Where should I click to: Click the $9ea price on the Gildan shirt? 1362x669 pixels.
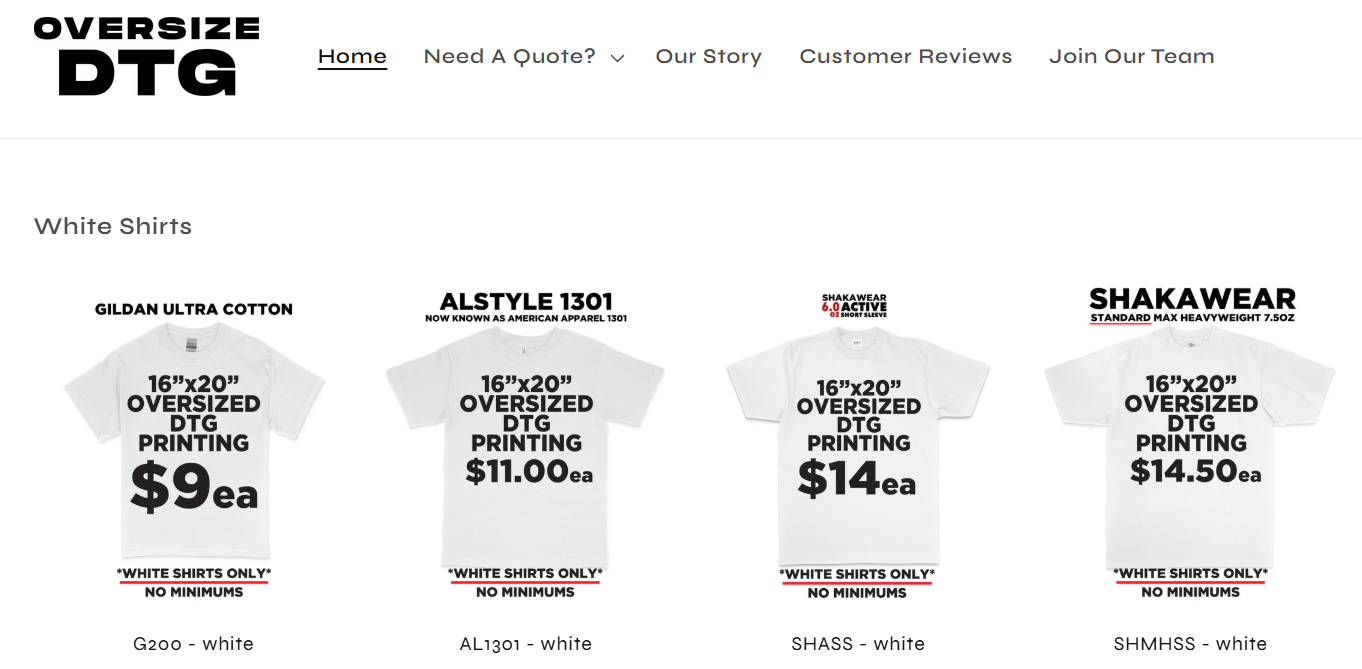click(194, 488)
